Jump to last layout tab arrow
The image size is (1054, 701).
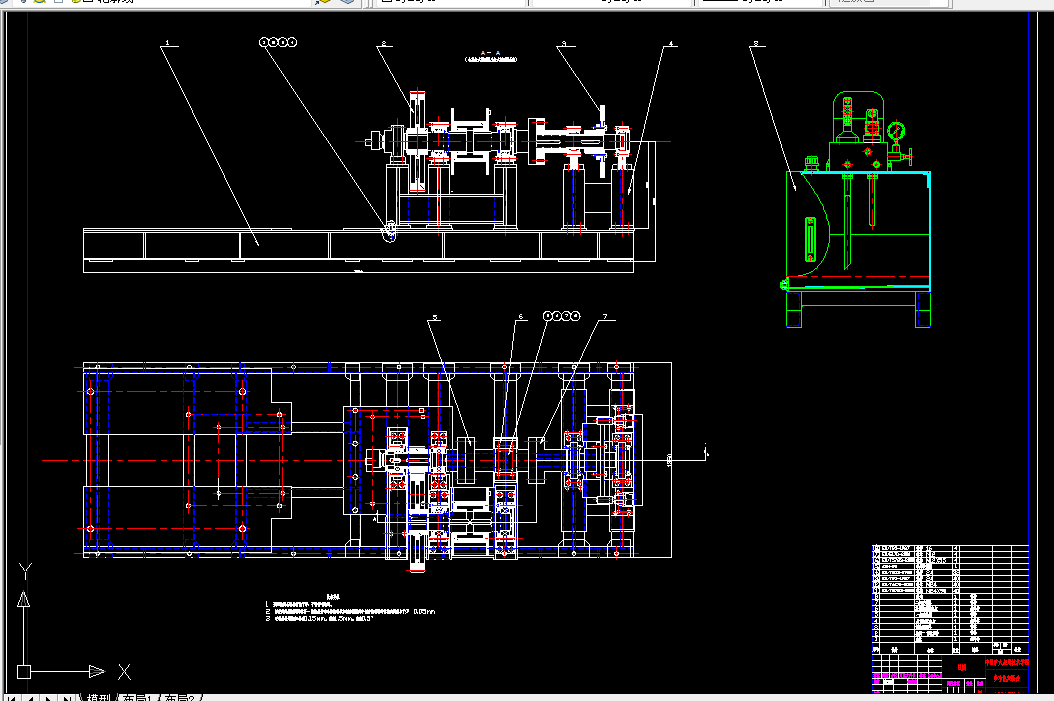pyautogui.click(x=66, y=698)
